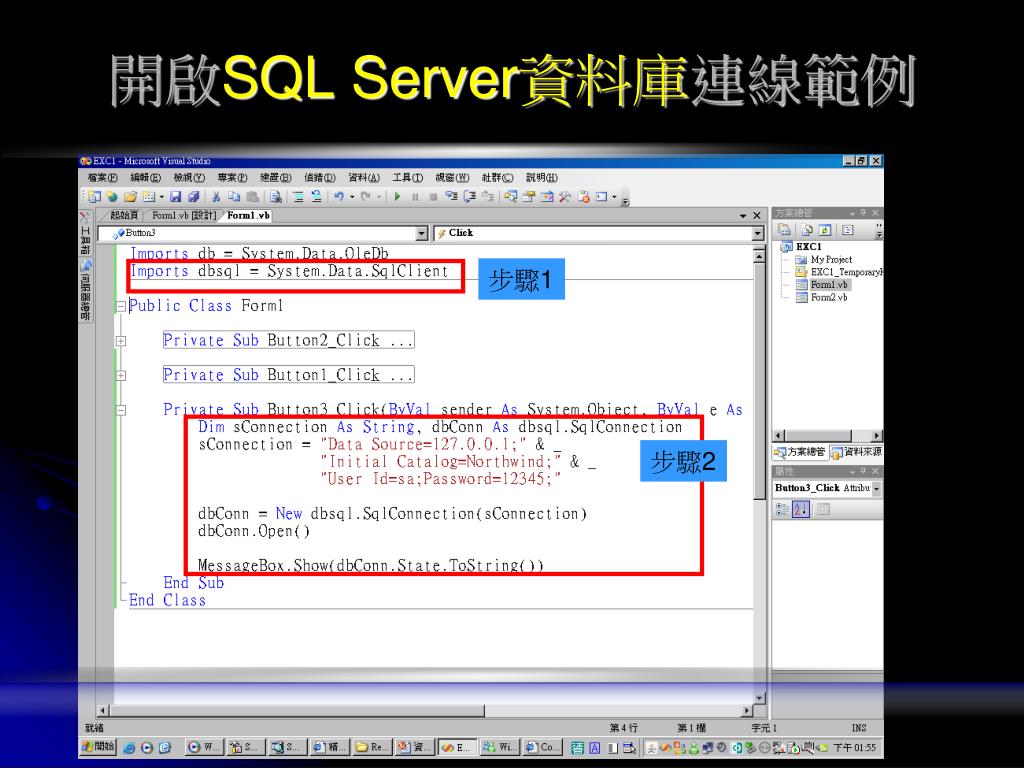Click the Paste clipboard icon
This screenshot has height=768, width=1024.
tap(252, 197)
